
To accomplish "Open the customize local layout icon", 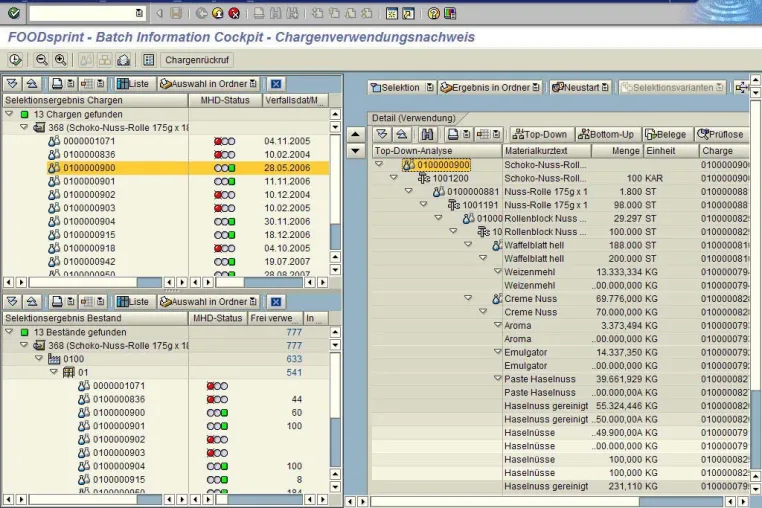I will pos(450,14).
